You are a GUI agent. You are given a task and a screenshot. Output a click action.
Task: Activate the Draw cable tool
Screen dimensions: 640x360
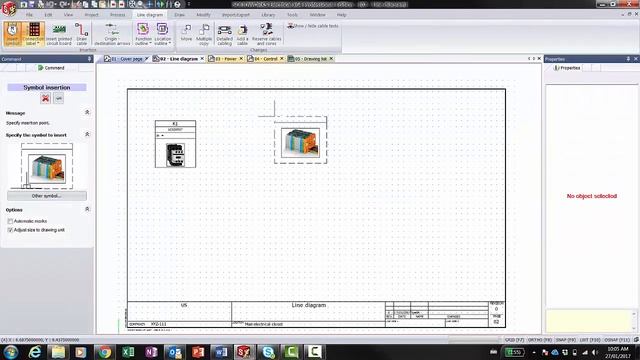(82, 34)
